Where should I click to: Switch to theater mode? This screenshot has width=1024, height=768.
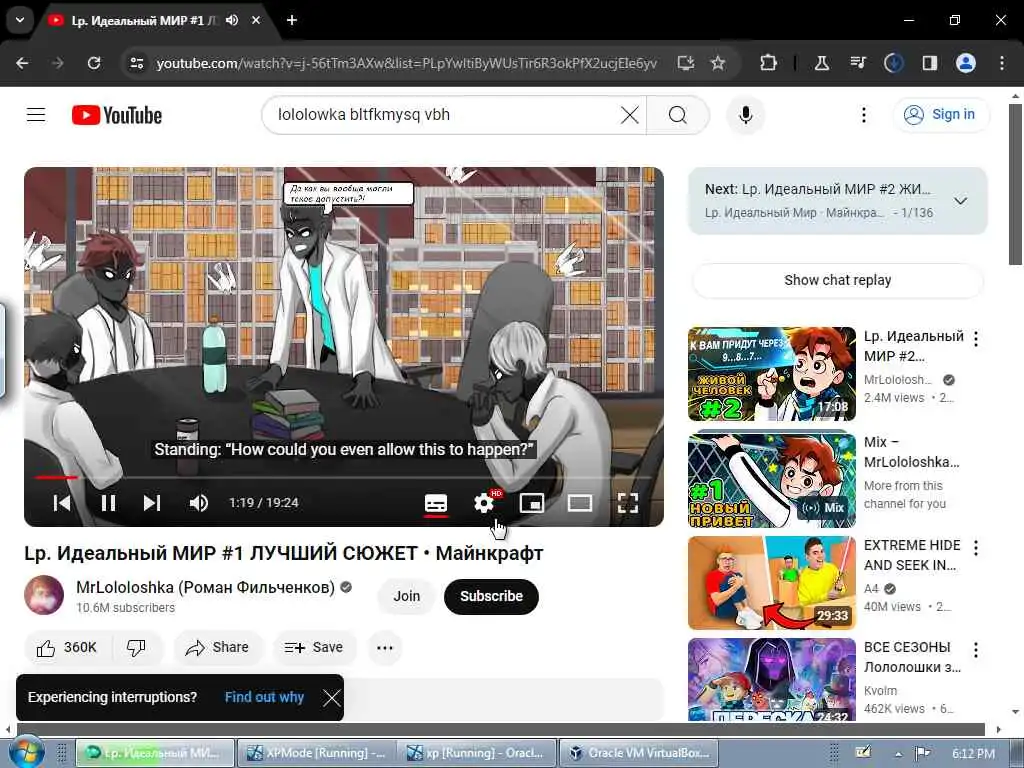click(580, 503)
